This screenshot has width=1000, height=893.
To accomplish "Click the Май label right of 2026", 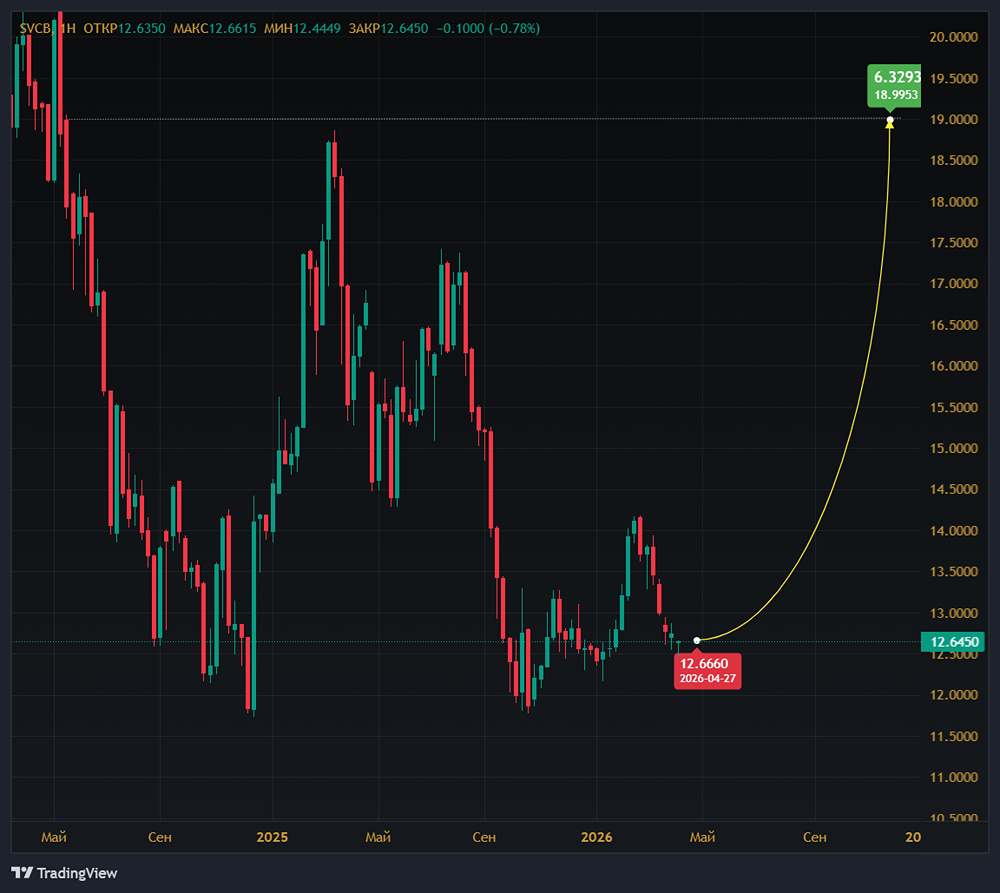I will click(702, 837).
